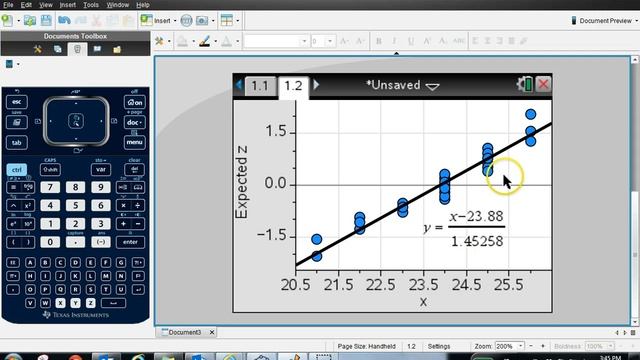Open the Content Explorer folder icon in toolbox

tap(117, 49)
